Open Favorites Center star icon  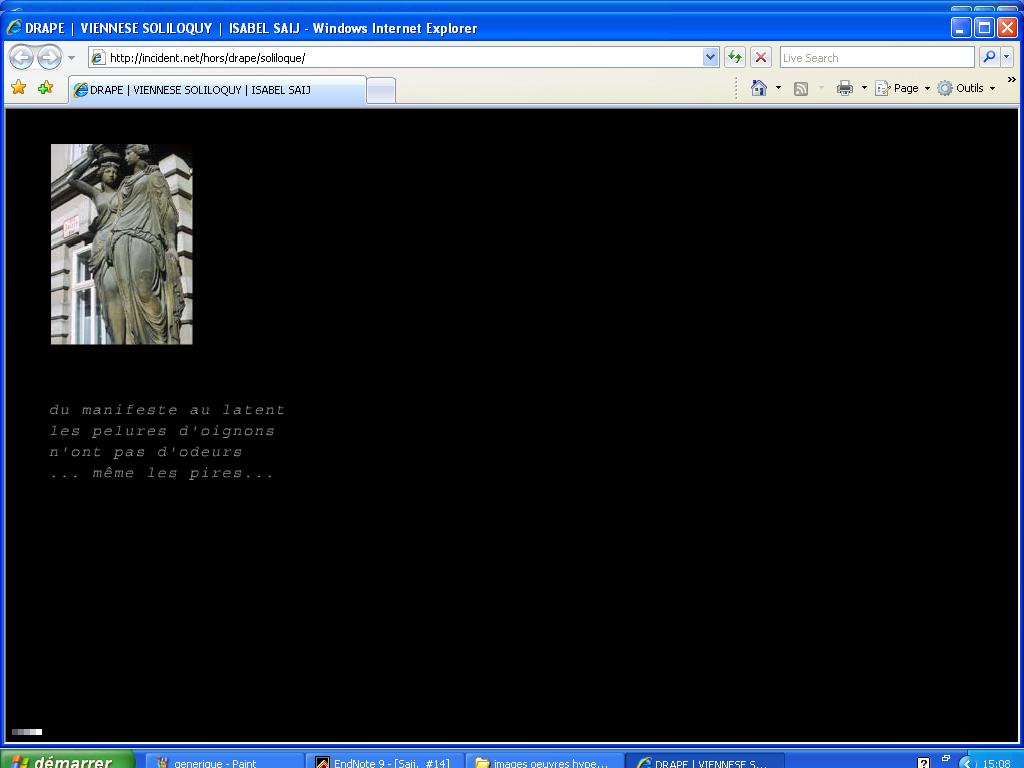click(18, 88)
